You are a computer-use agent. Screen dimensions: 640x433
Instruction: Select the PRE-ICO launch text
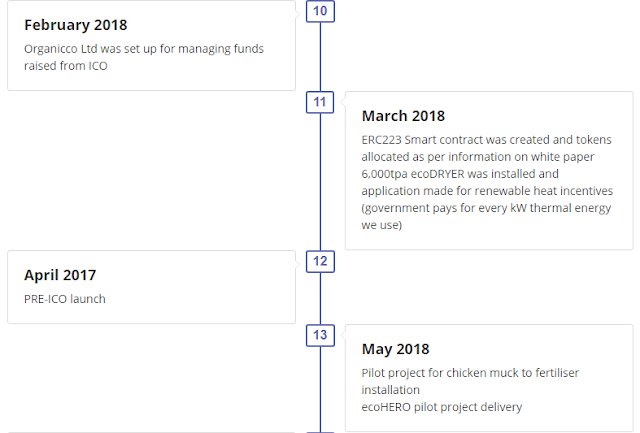coord(65,299)
